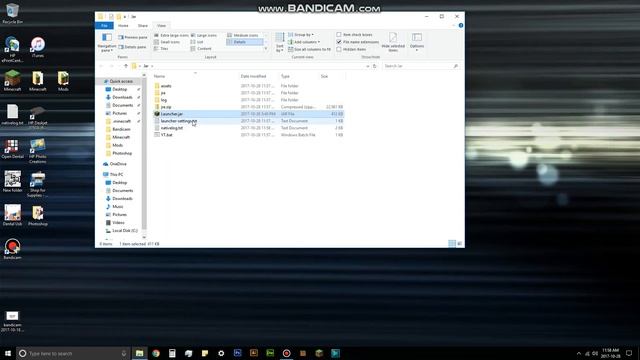Viewport: 640px width, 360px height.
Task: Open Videos under This PC
Action: (118, 223)
